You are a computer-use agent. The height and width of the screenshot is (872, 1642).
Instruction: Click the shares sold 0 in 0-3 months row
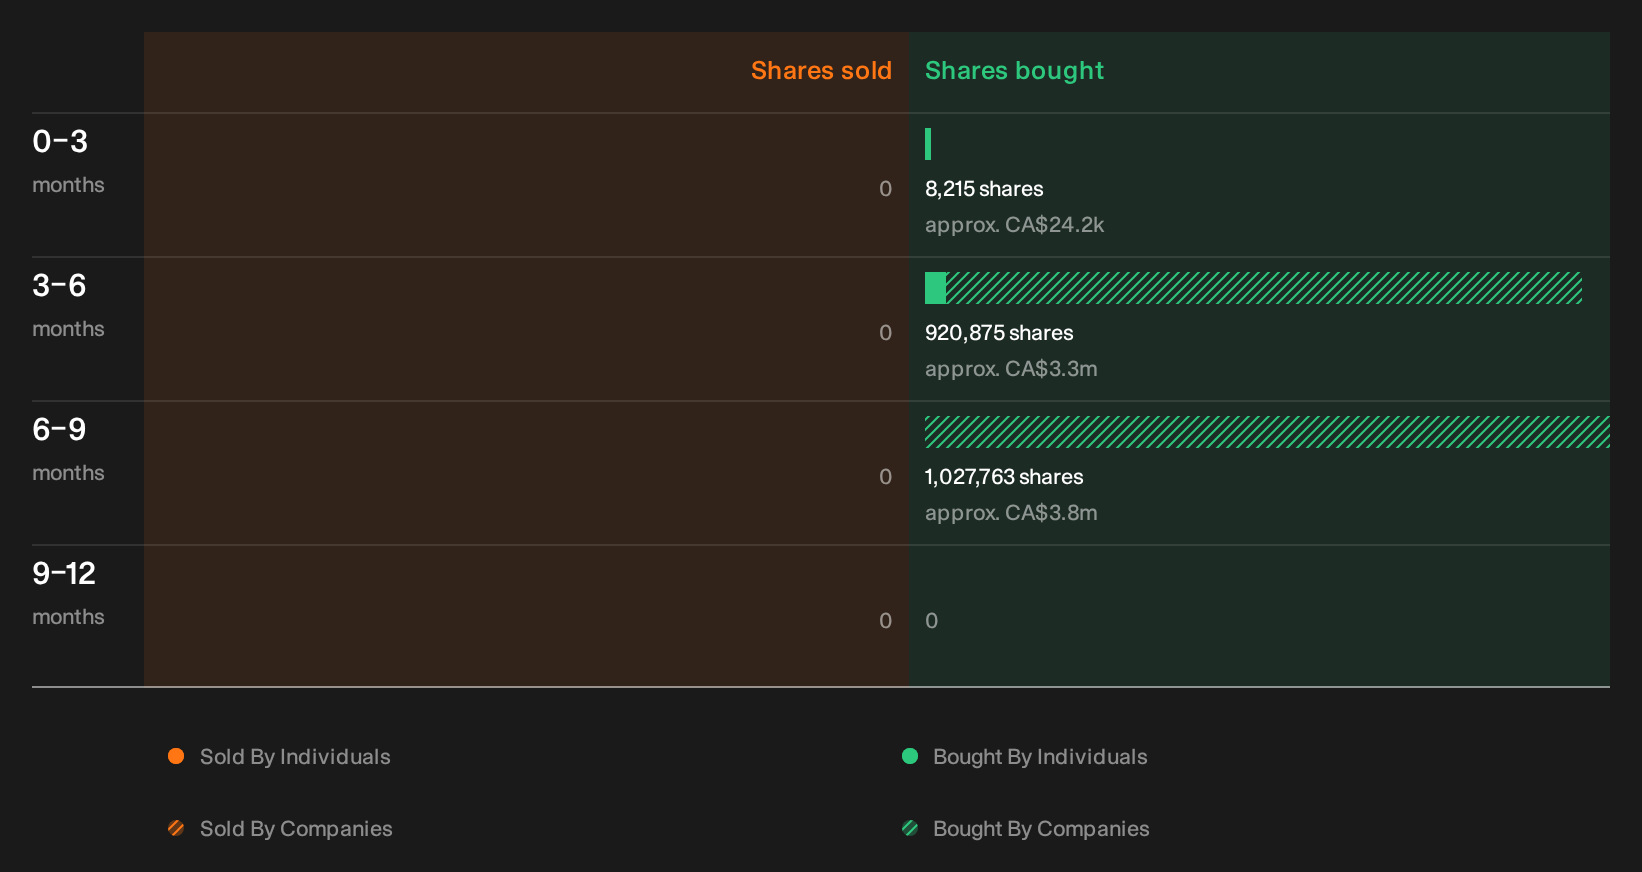(885, 189)
